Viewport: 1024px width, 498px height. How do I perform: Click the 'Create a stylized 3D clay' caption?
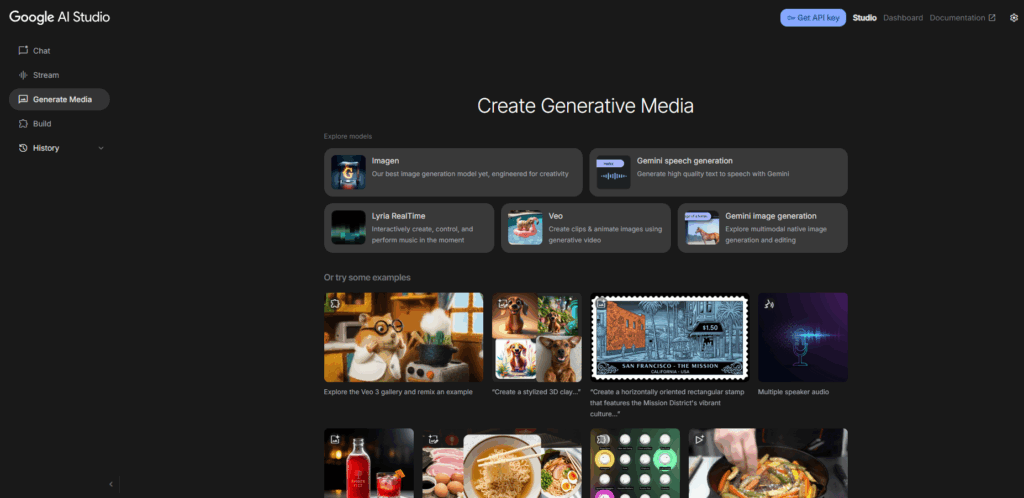pyautogui.click(x=536, y=392)
